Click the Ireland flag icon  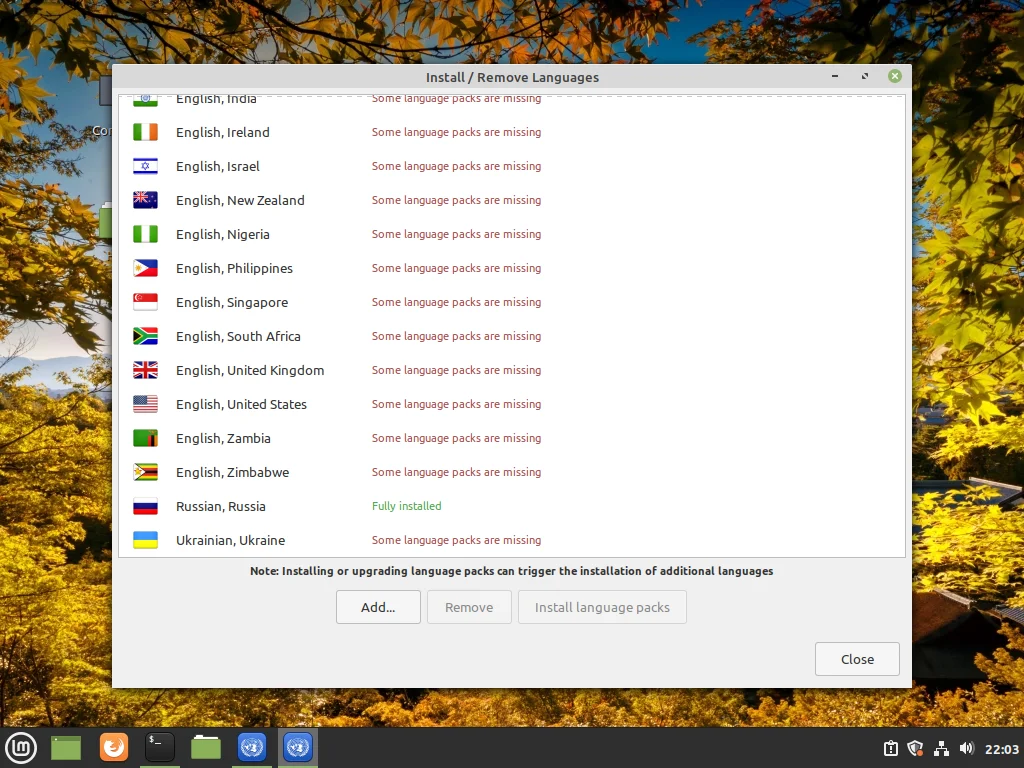tap(145, 133)
